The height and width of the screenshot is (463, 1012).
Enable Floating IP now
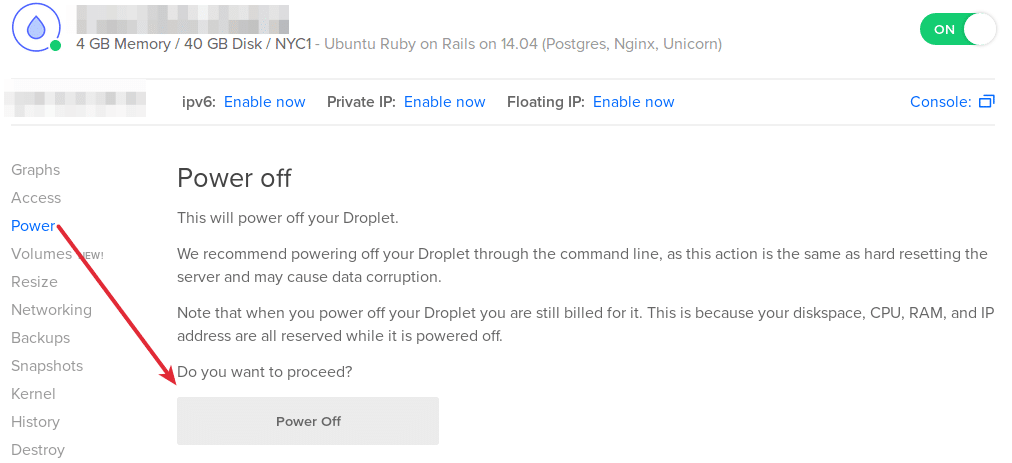[634, 102]
